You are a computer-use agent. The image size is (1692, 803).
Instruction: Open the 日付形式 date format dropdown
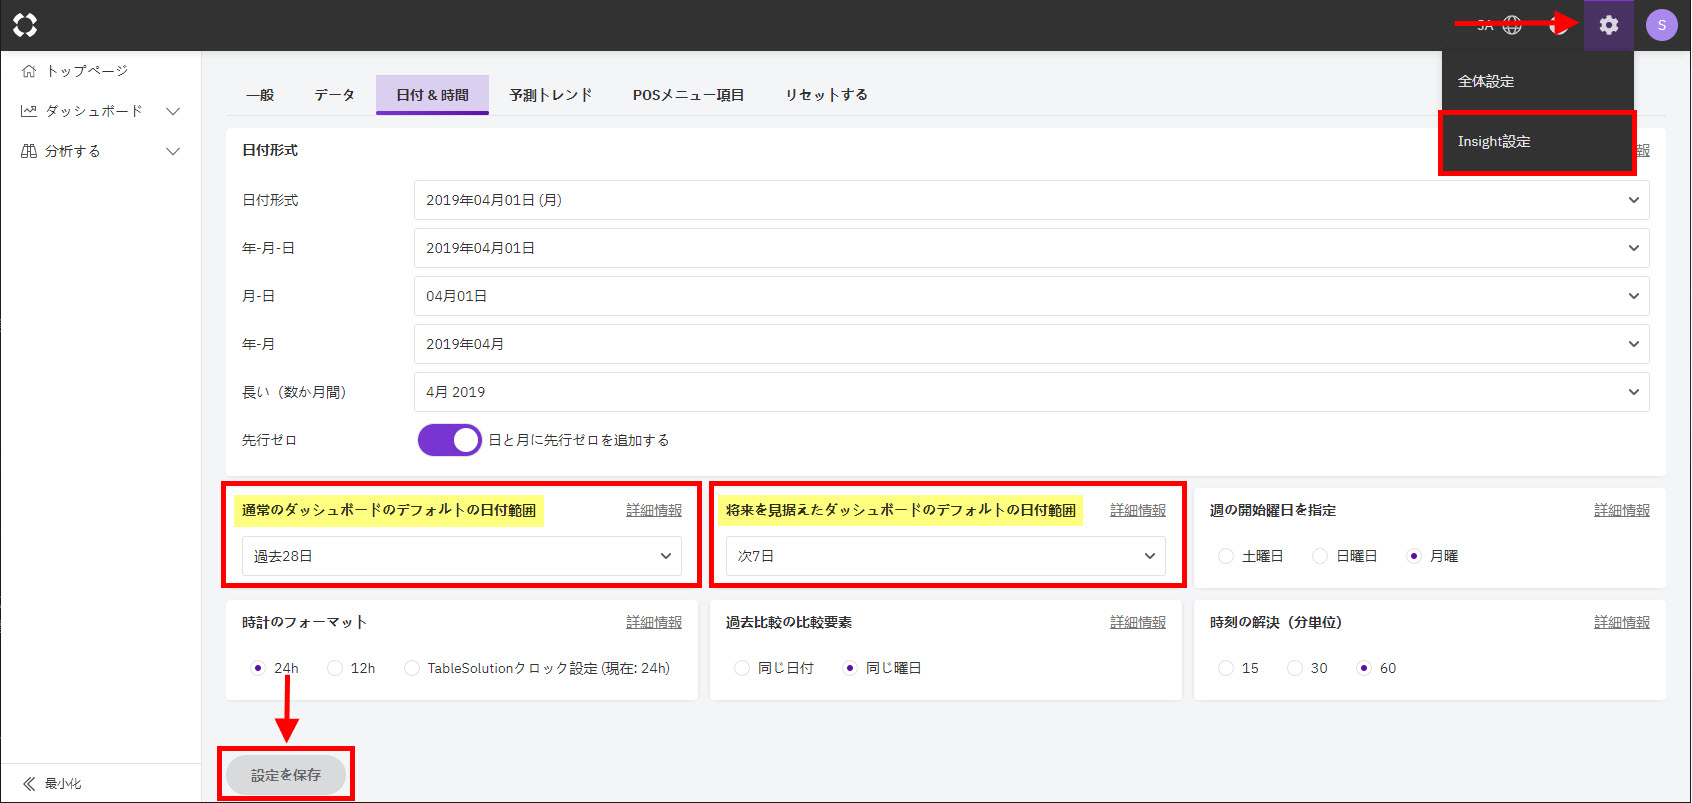pyautogui.click(x=1031, y=200)
